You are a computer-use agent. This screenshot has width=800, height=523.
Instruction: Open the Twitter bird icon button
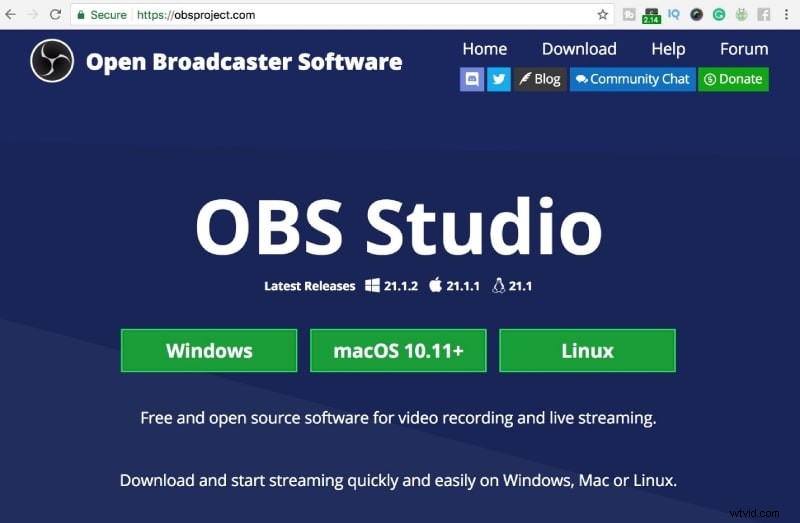click(x=499, y=79)
